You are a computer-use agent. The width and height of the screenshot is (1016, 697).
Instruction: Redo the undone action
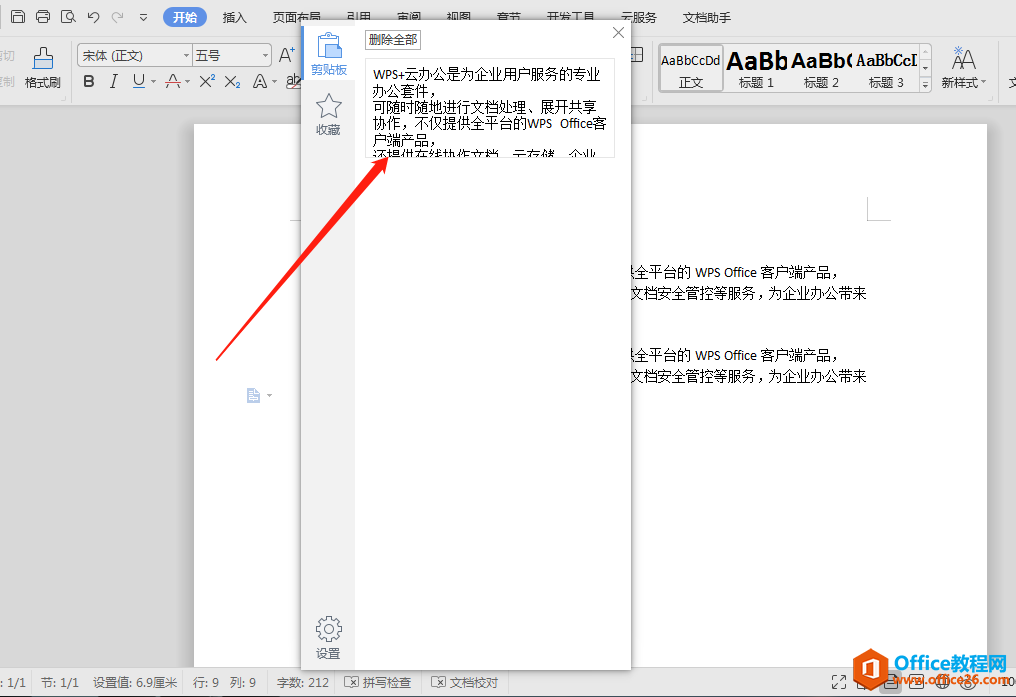click(117, 17)
